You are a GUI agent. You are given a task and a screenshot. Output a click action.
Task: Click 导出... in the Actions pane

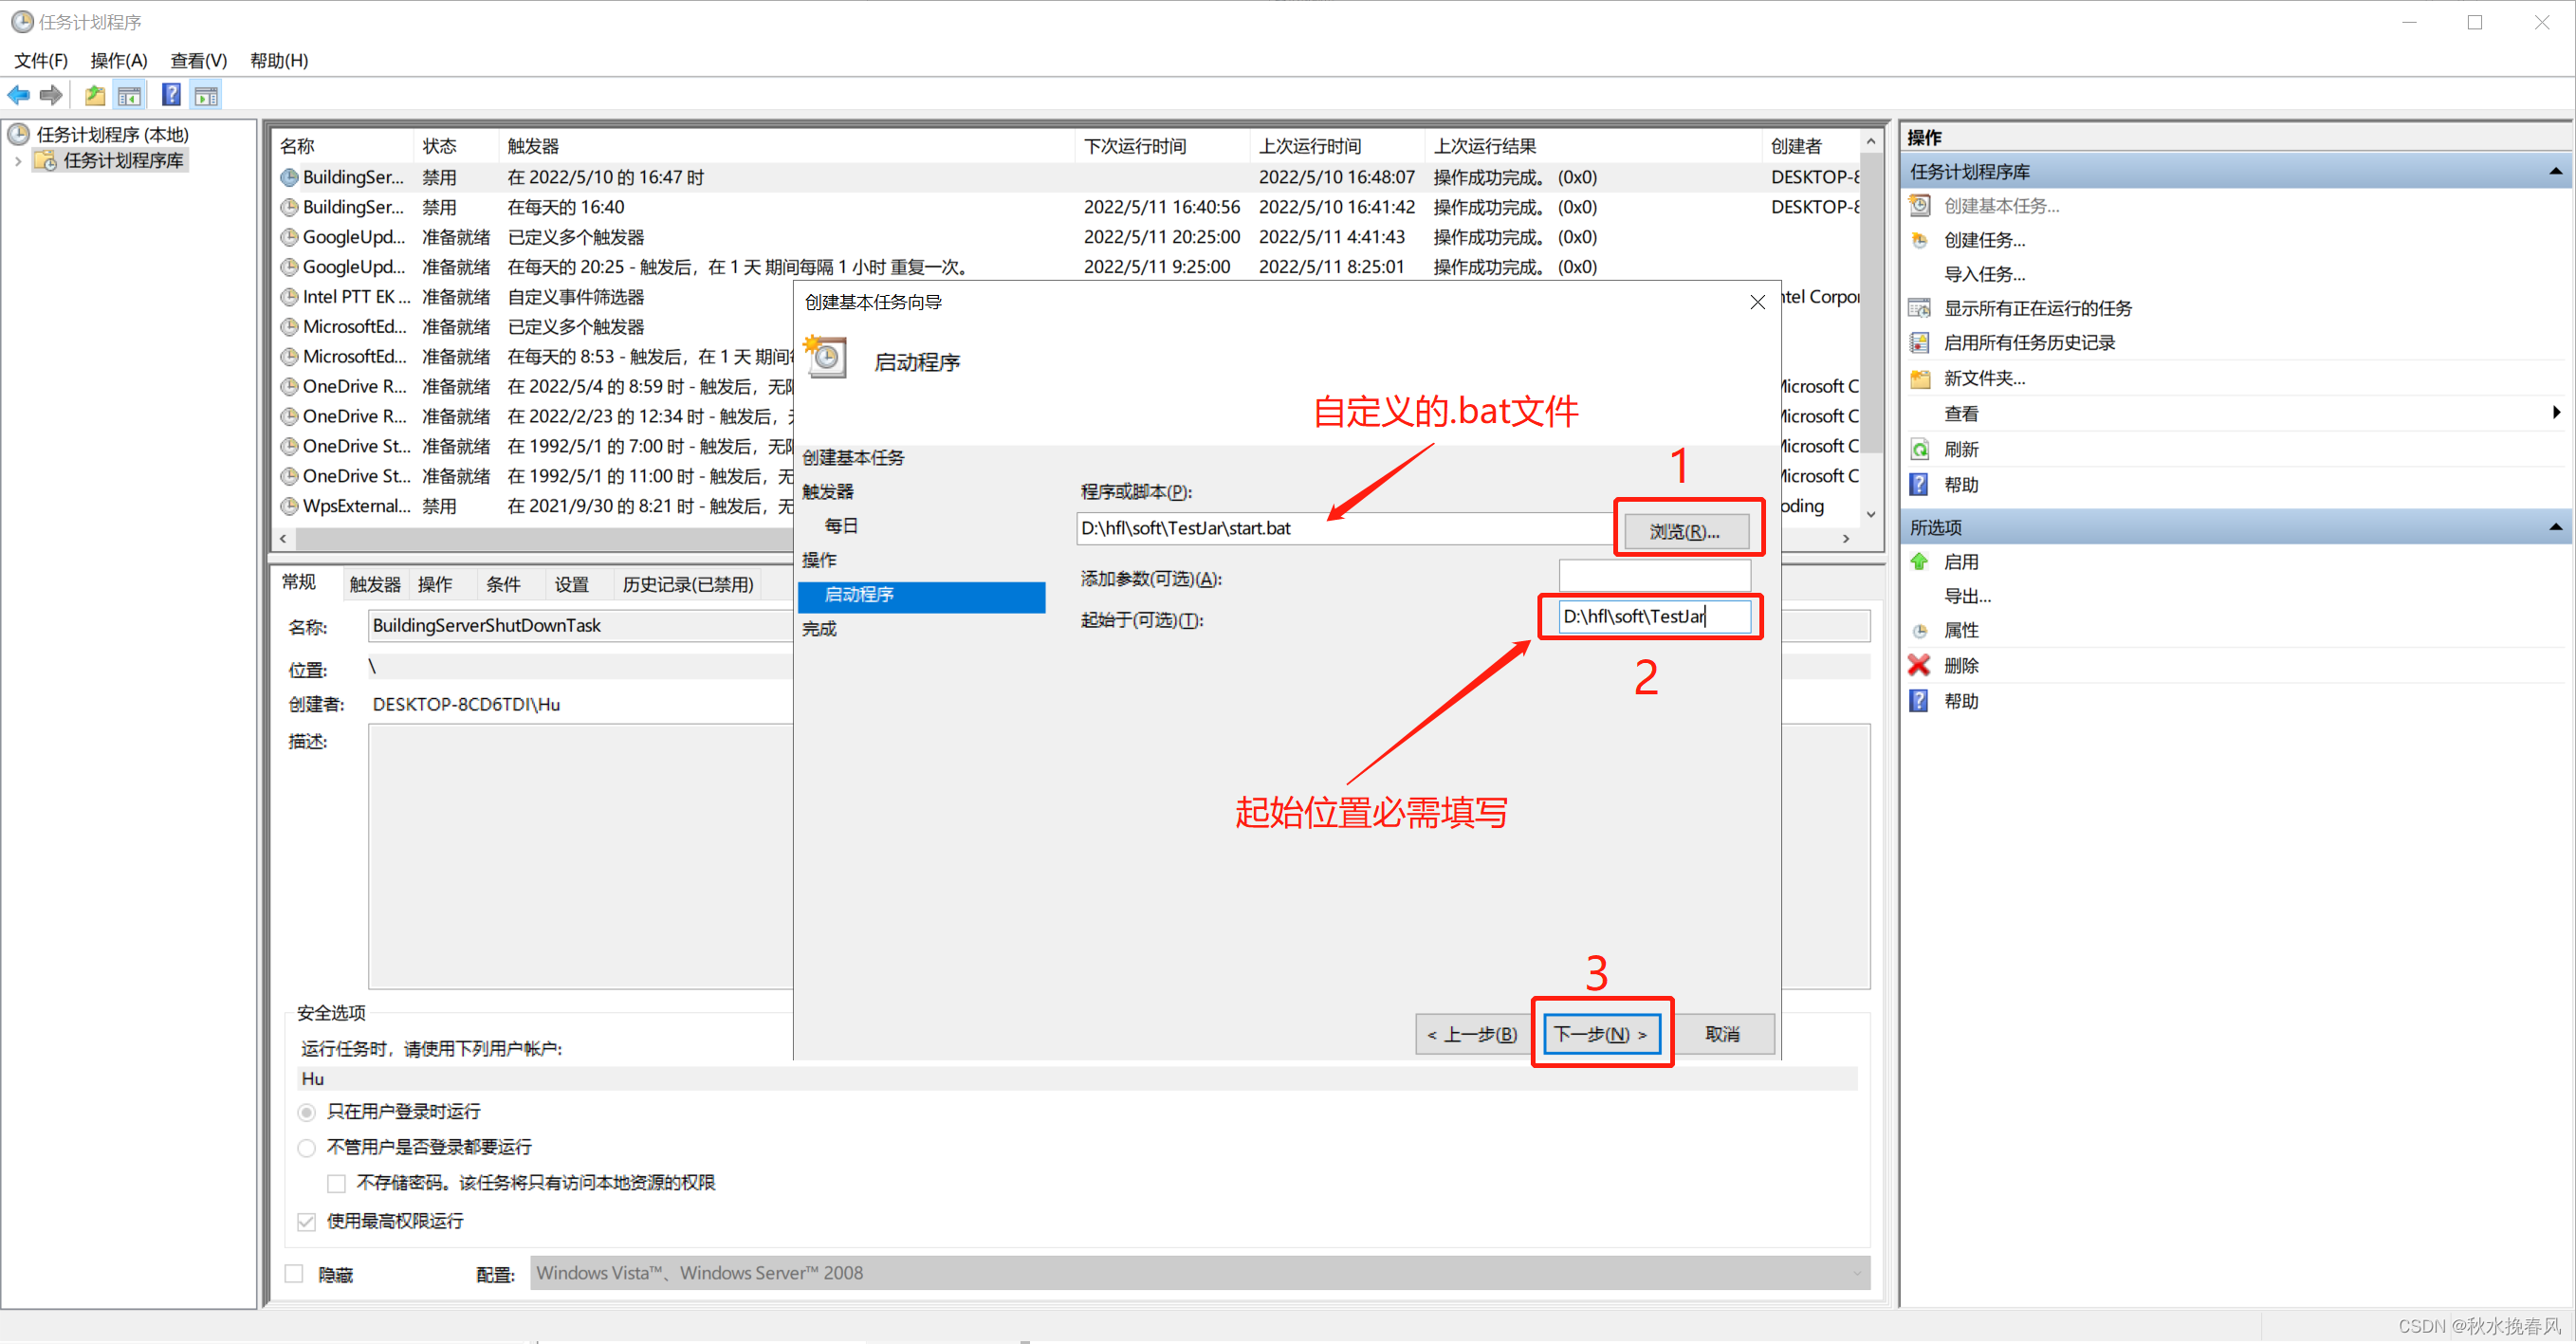click(x=1967, y=596)
